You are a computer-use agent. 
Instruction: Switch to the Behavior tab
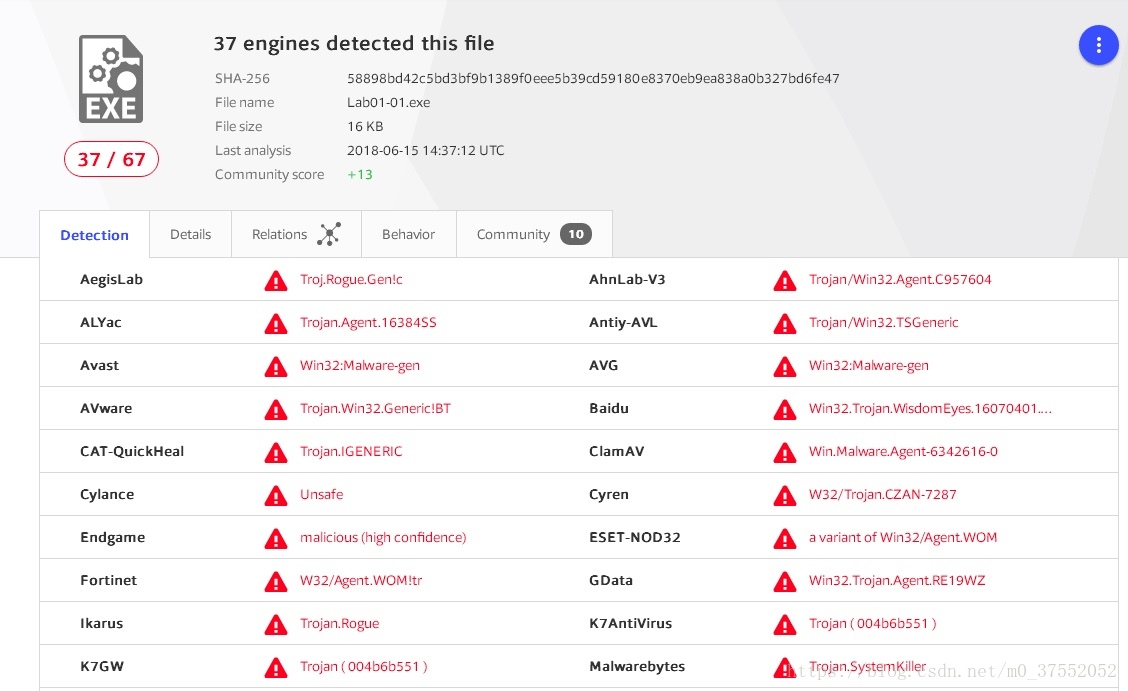pyautogui.click(x=409, y=234)
